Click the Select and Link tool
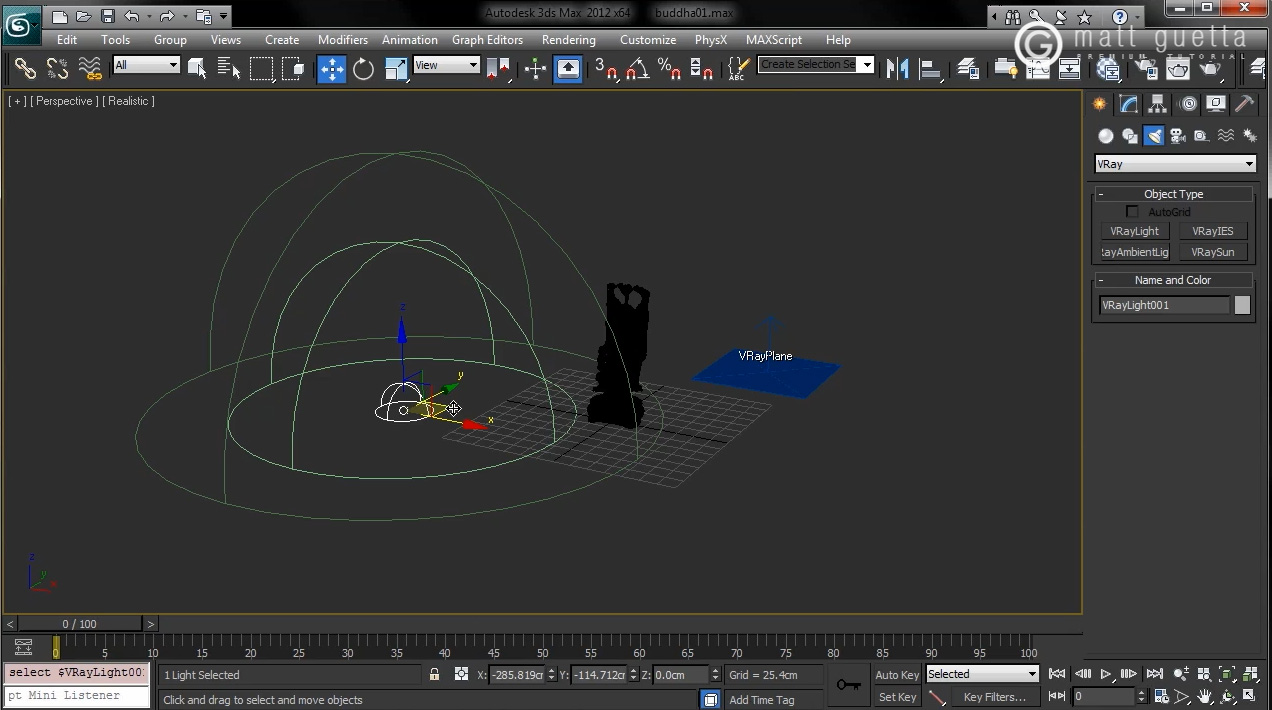The image size is (1272, 710). (x=25, y=68)
